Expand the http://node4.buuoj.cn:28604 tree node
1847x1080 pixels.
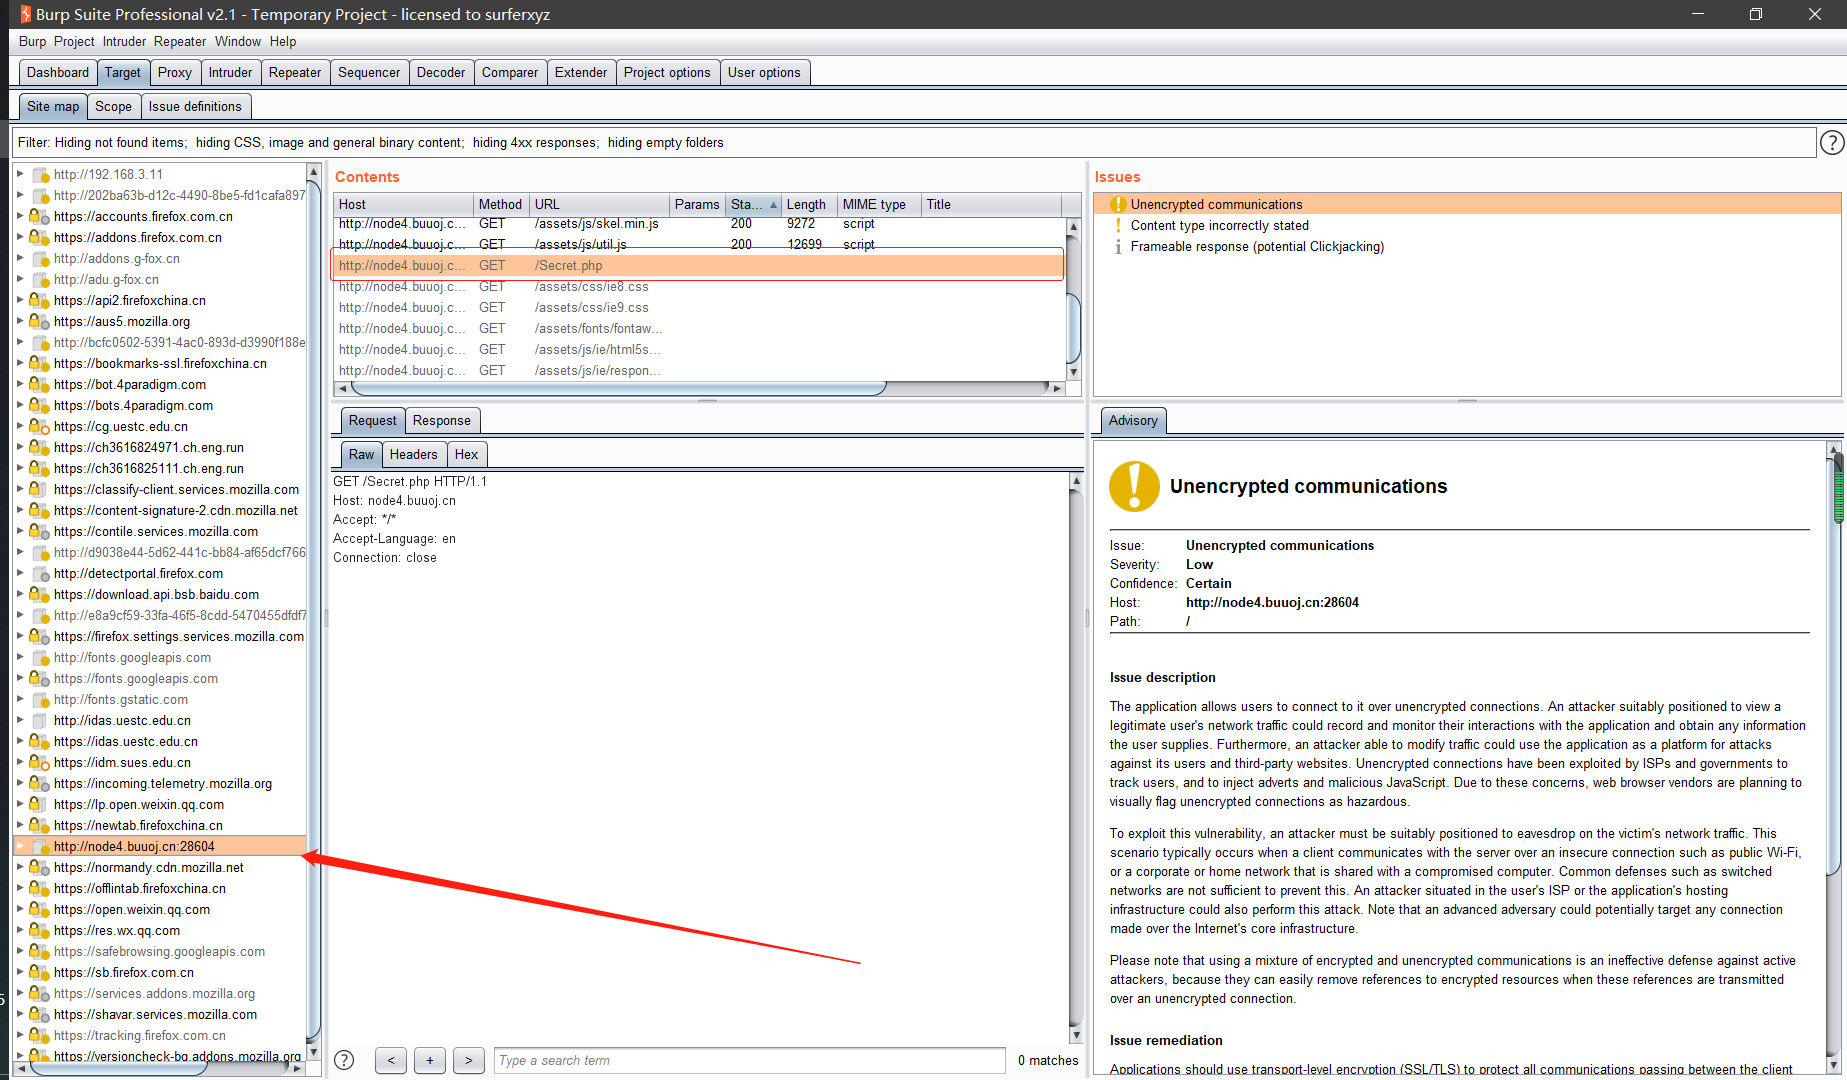click(x=20, y=846)
